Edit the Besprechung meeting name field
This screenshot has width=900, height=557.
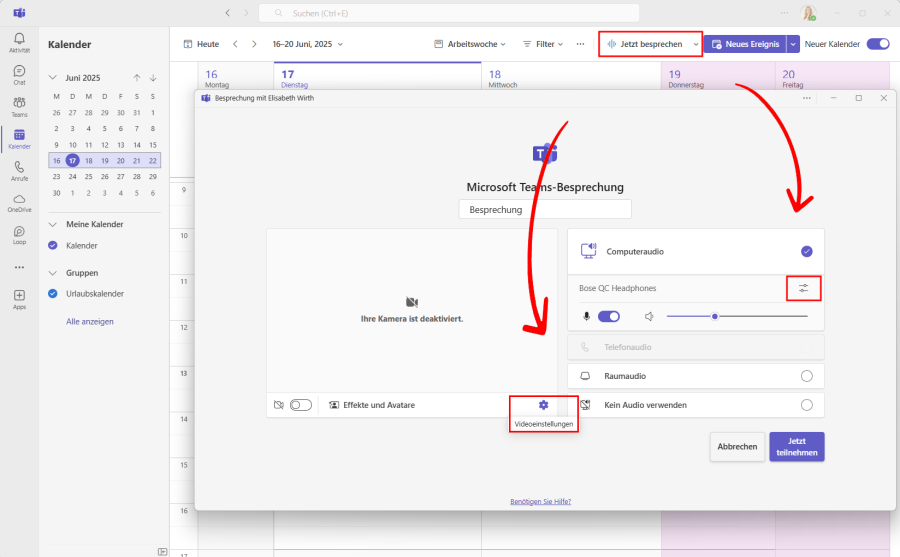coord(545,210)
